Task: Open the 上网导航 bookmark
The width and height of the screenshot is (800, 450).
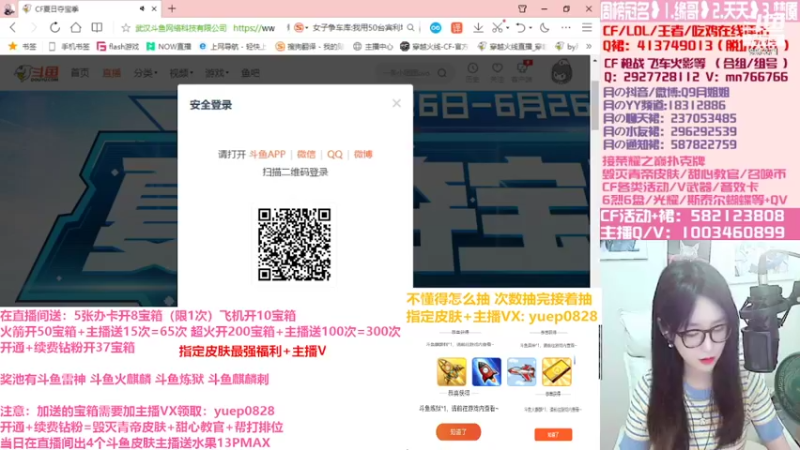Action: (233, 46)
